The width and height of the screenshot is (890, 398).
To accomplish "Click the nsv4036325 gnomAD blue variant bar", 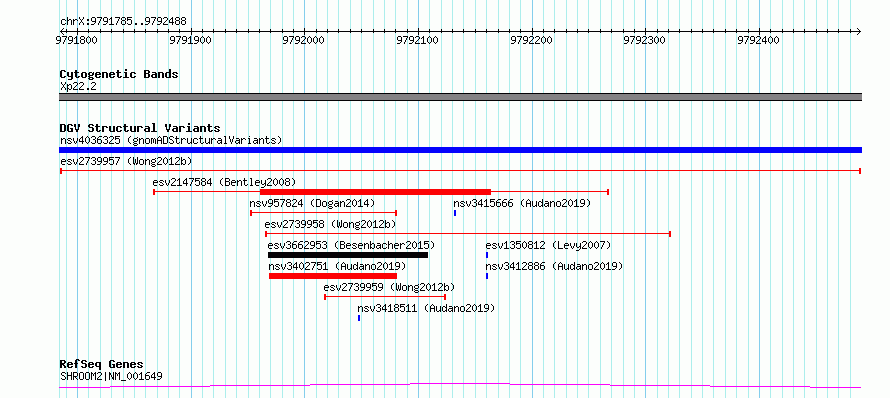I will tap(460, 150).
